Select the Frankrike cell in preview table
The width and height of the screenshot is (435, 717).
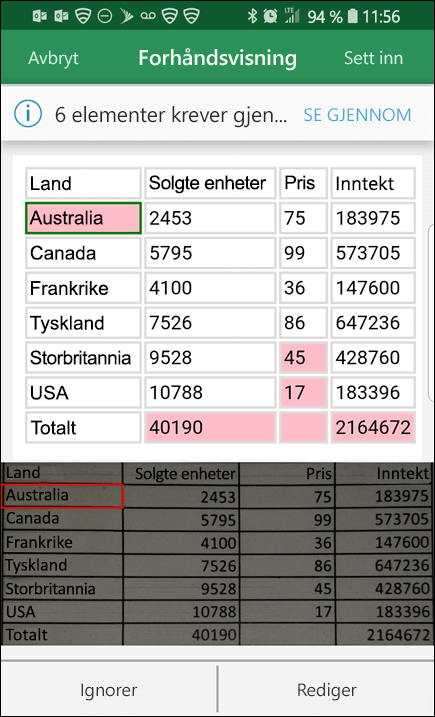click(83, 288)
